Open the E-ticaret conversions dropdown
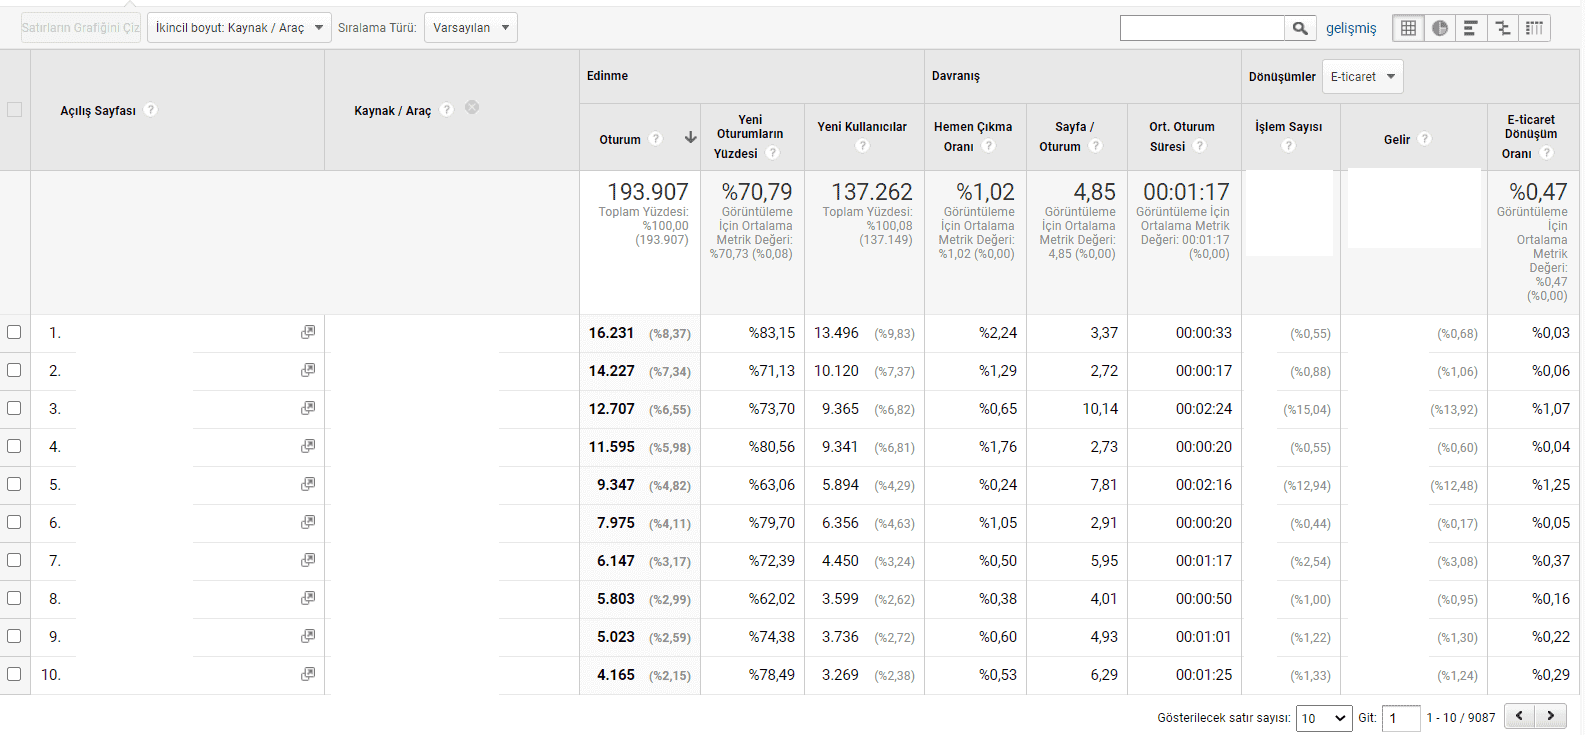The height and width of the screenshot is (735, 1585). (x=1362, y=77)
